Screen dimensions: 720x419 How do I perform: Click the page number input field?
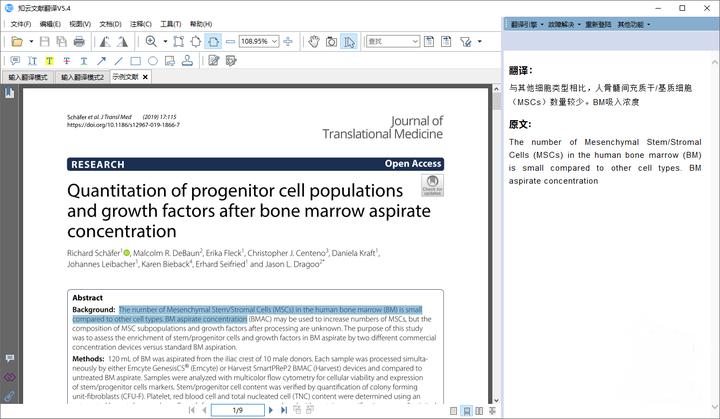[x=237, y=410]
